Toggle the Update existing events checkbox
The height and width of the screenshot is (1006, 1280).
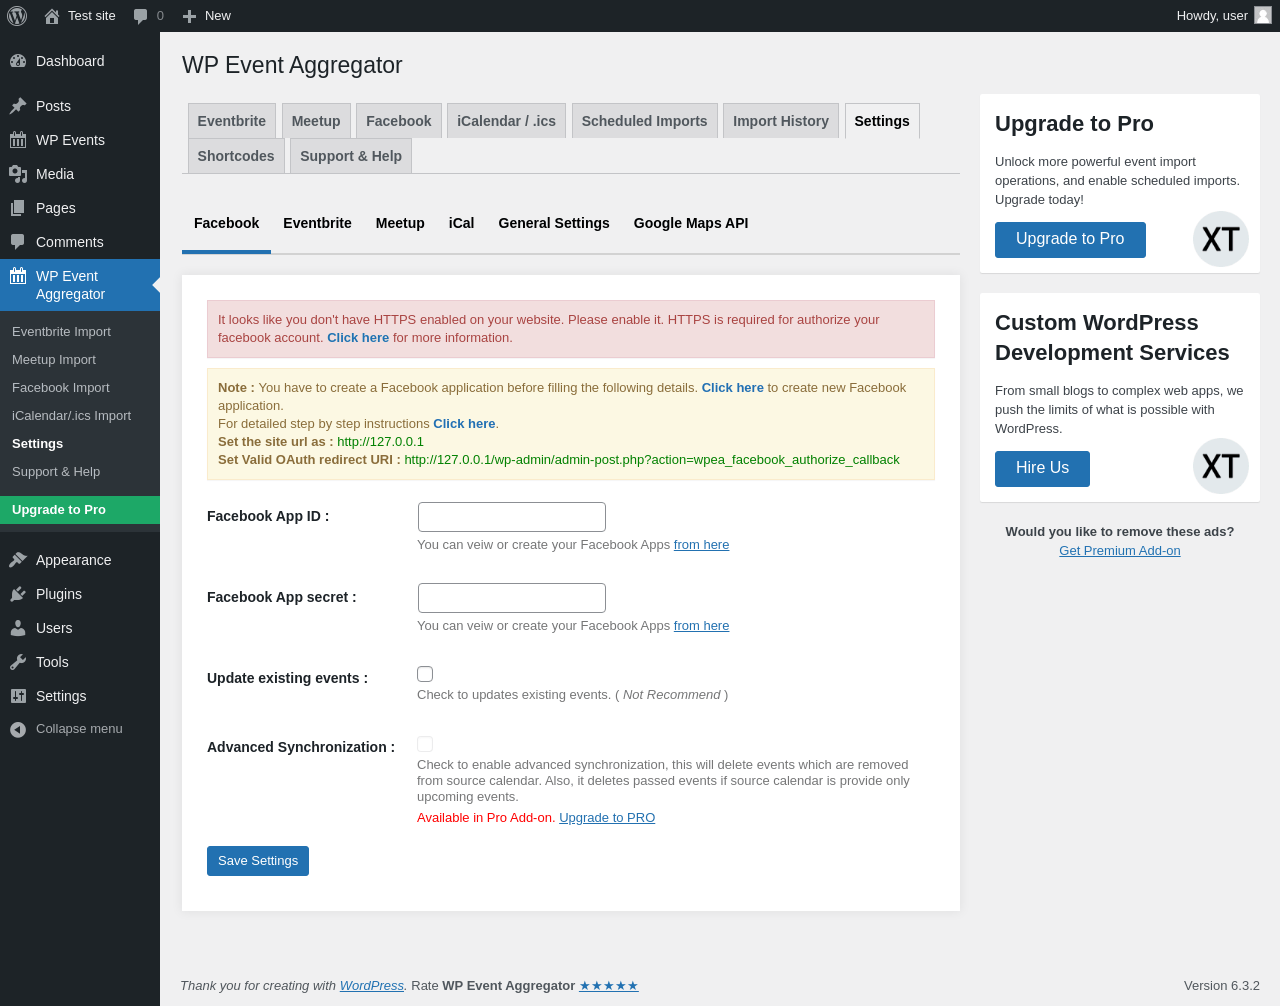pyautogui.click(x=425, y=674)
